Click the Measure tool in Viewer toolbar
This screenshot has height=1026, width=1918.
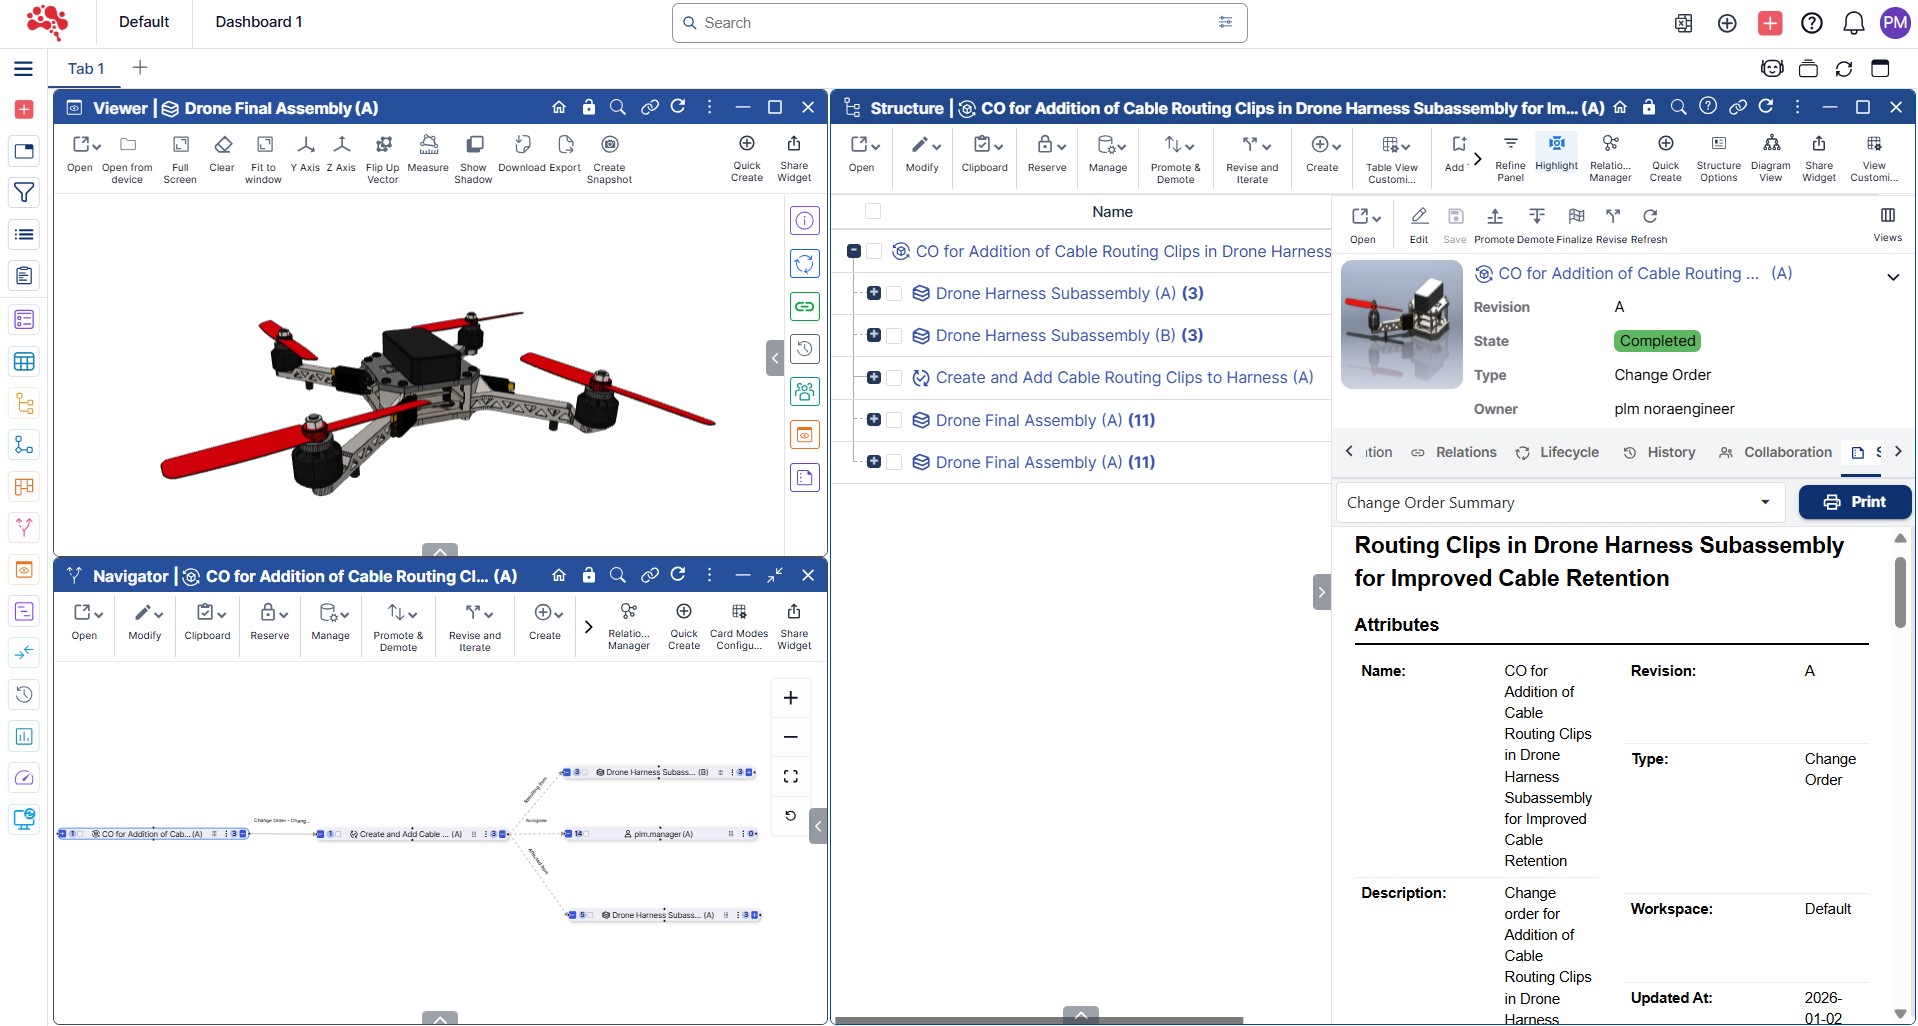point(428,154)
